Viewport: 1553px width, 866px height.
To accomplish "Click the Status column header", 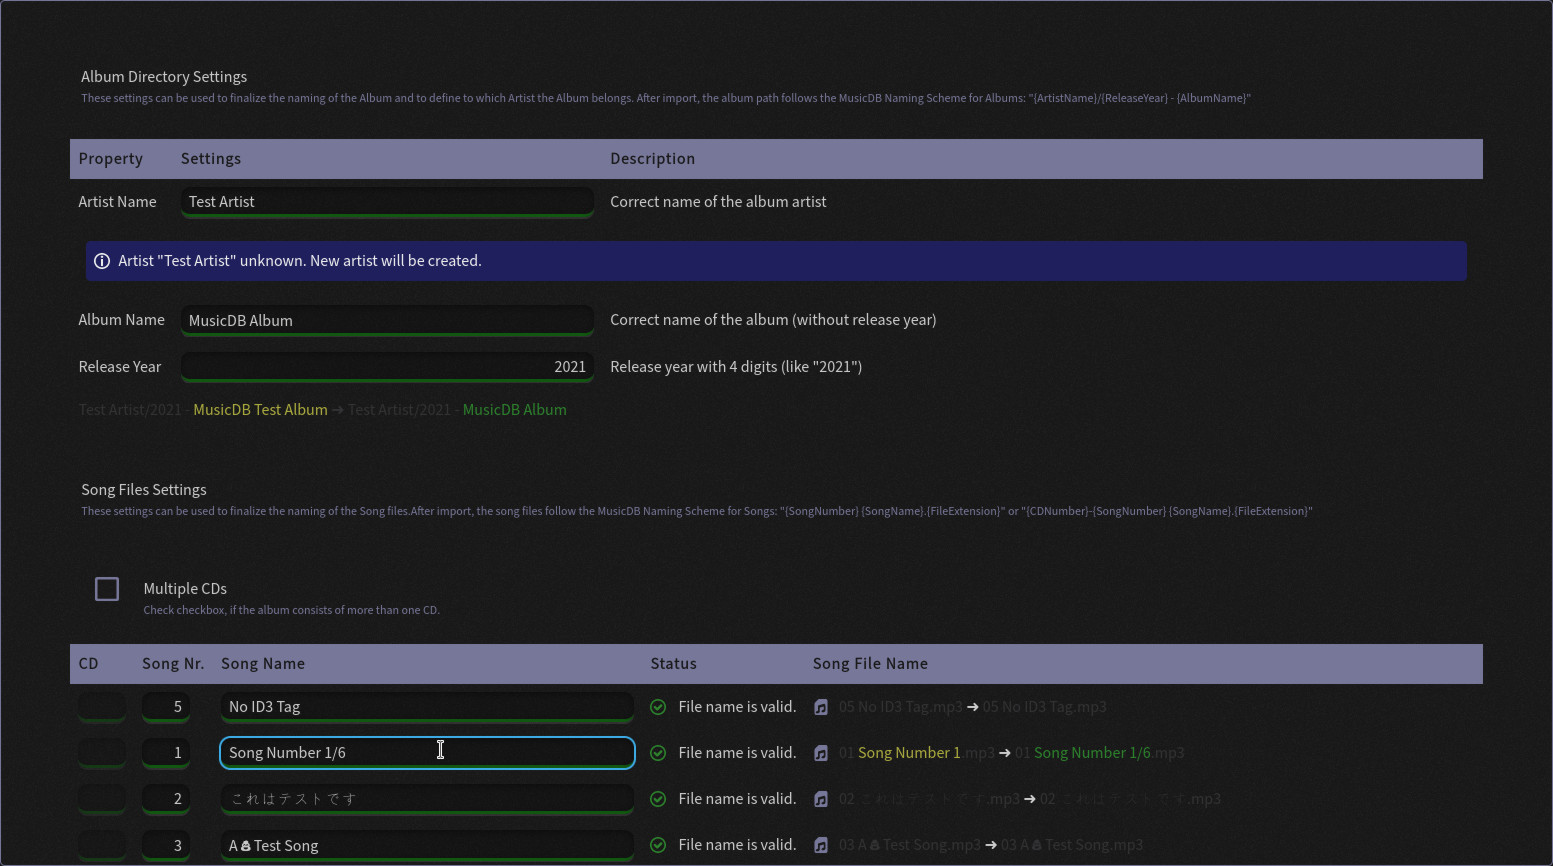I will 673,664.
